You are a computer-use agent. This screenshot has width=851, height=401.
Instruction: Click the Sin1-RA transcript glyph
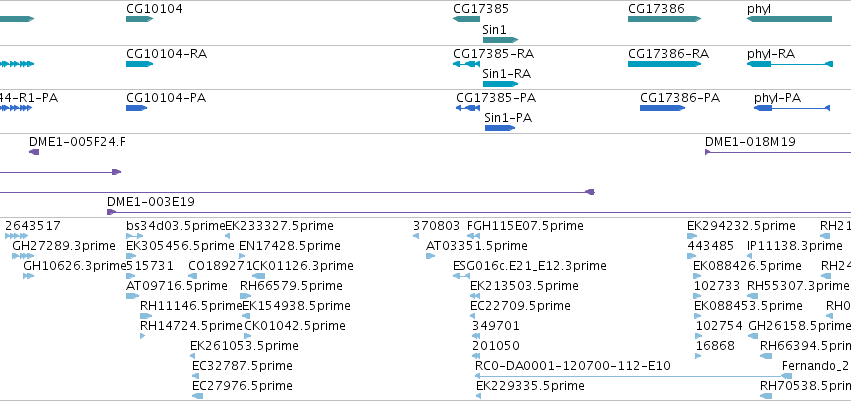pos(500,84)
